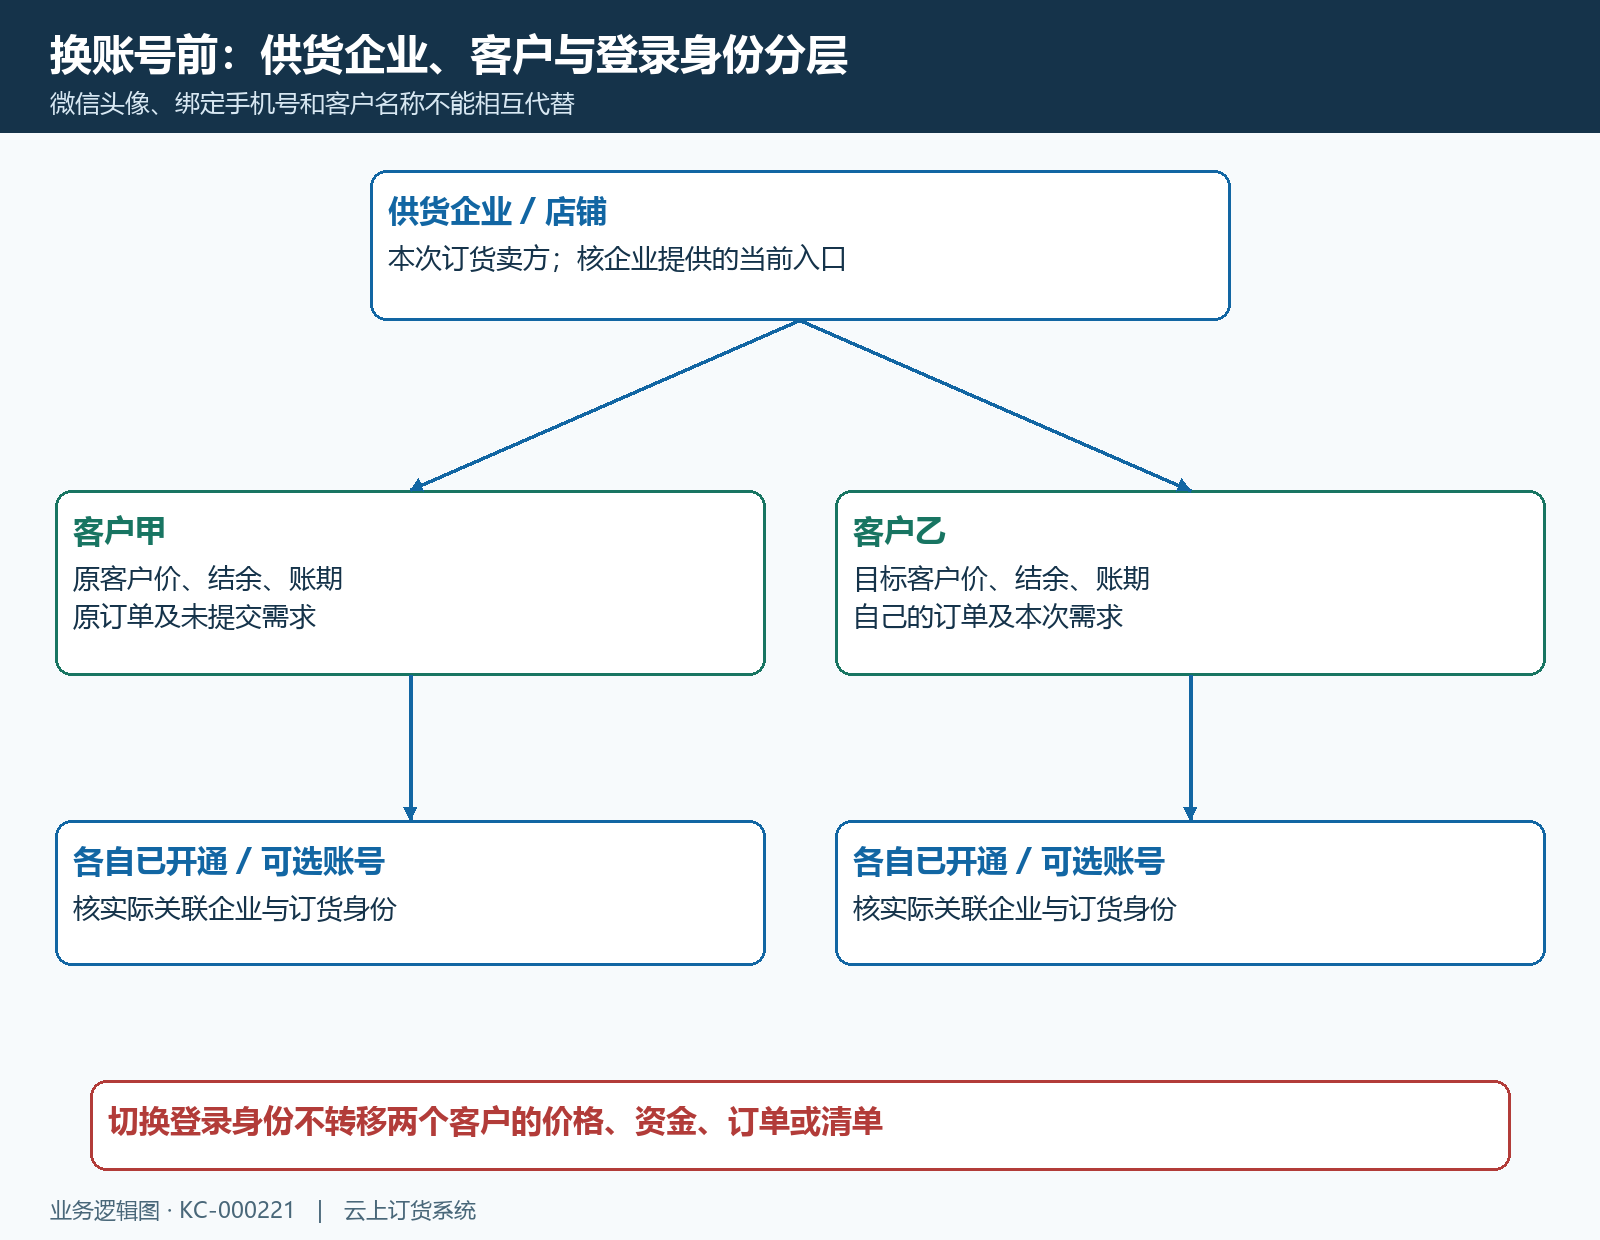The width and height of the screenshot is (1600, 1240).
Task: Select the text '本次订货卖方;核企业提供的当前入口'
Action: [617, 259]
